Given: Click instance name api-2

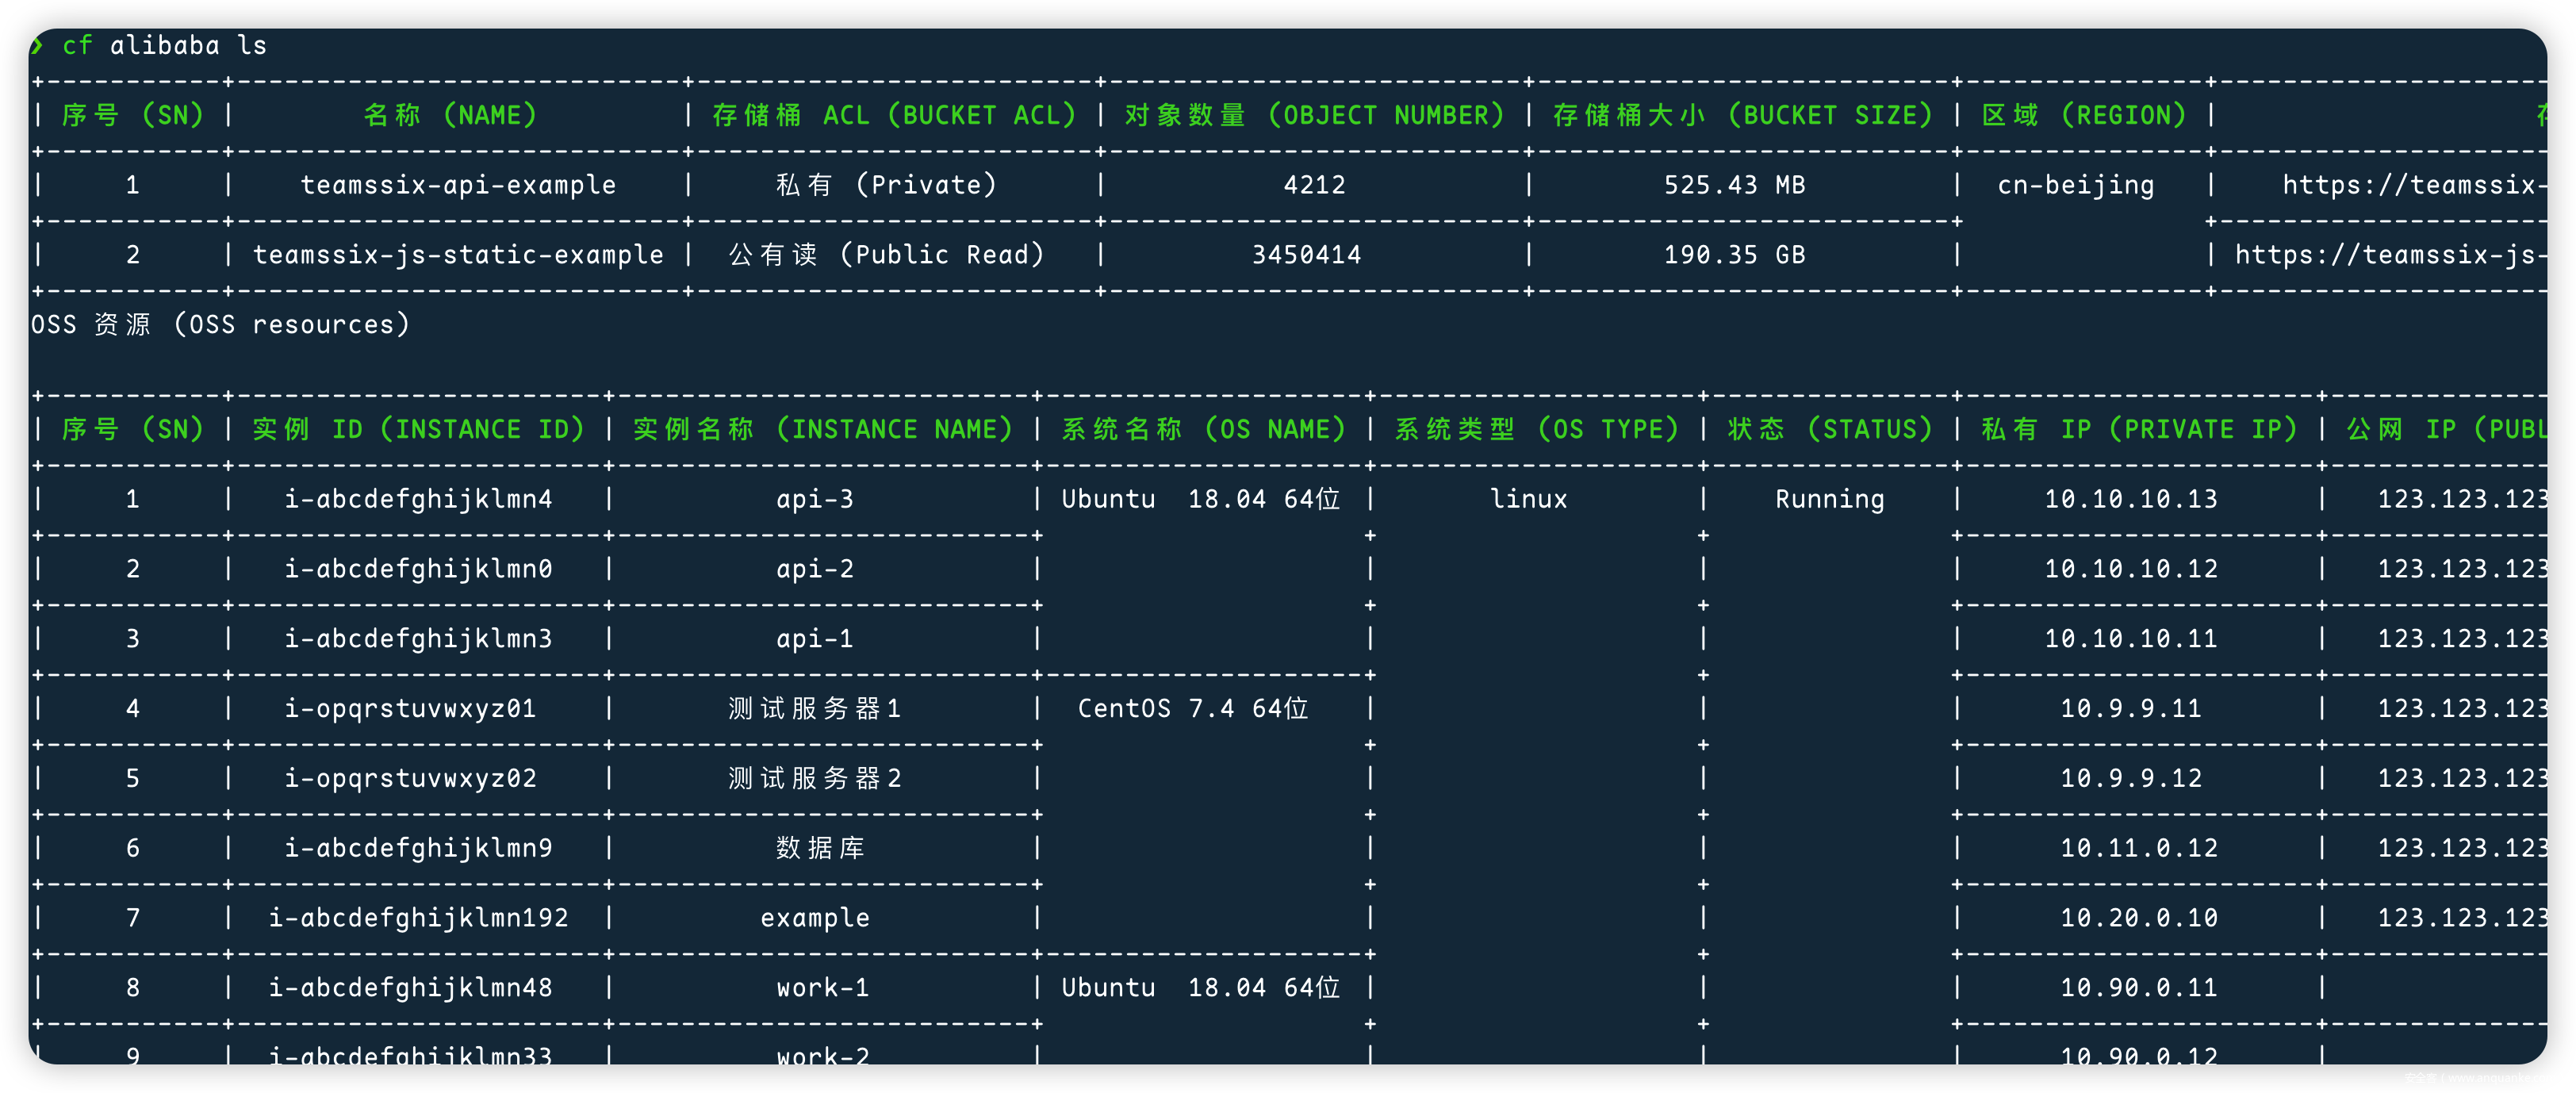Looking at the screenshot, I should [x=815, y=569].
